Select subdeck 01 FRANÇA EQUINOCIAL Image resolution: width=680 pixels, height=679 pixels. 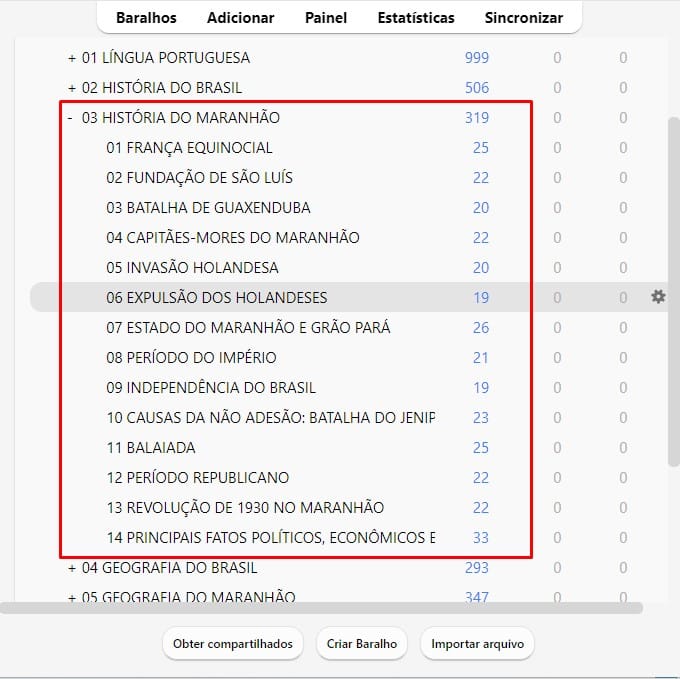[x=189, y=147]
